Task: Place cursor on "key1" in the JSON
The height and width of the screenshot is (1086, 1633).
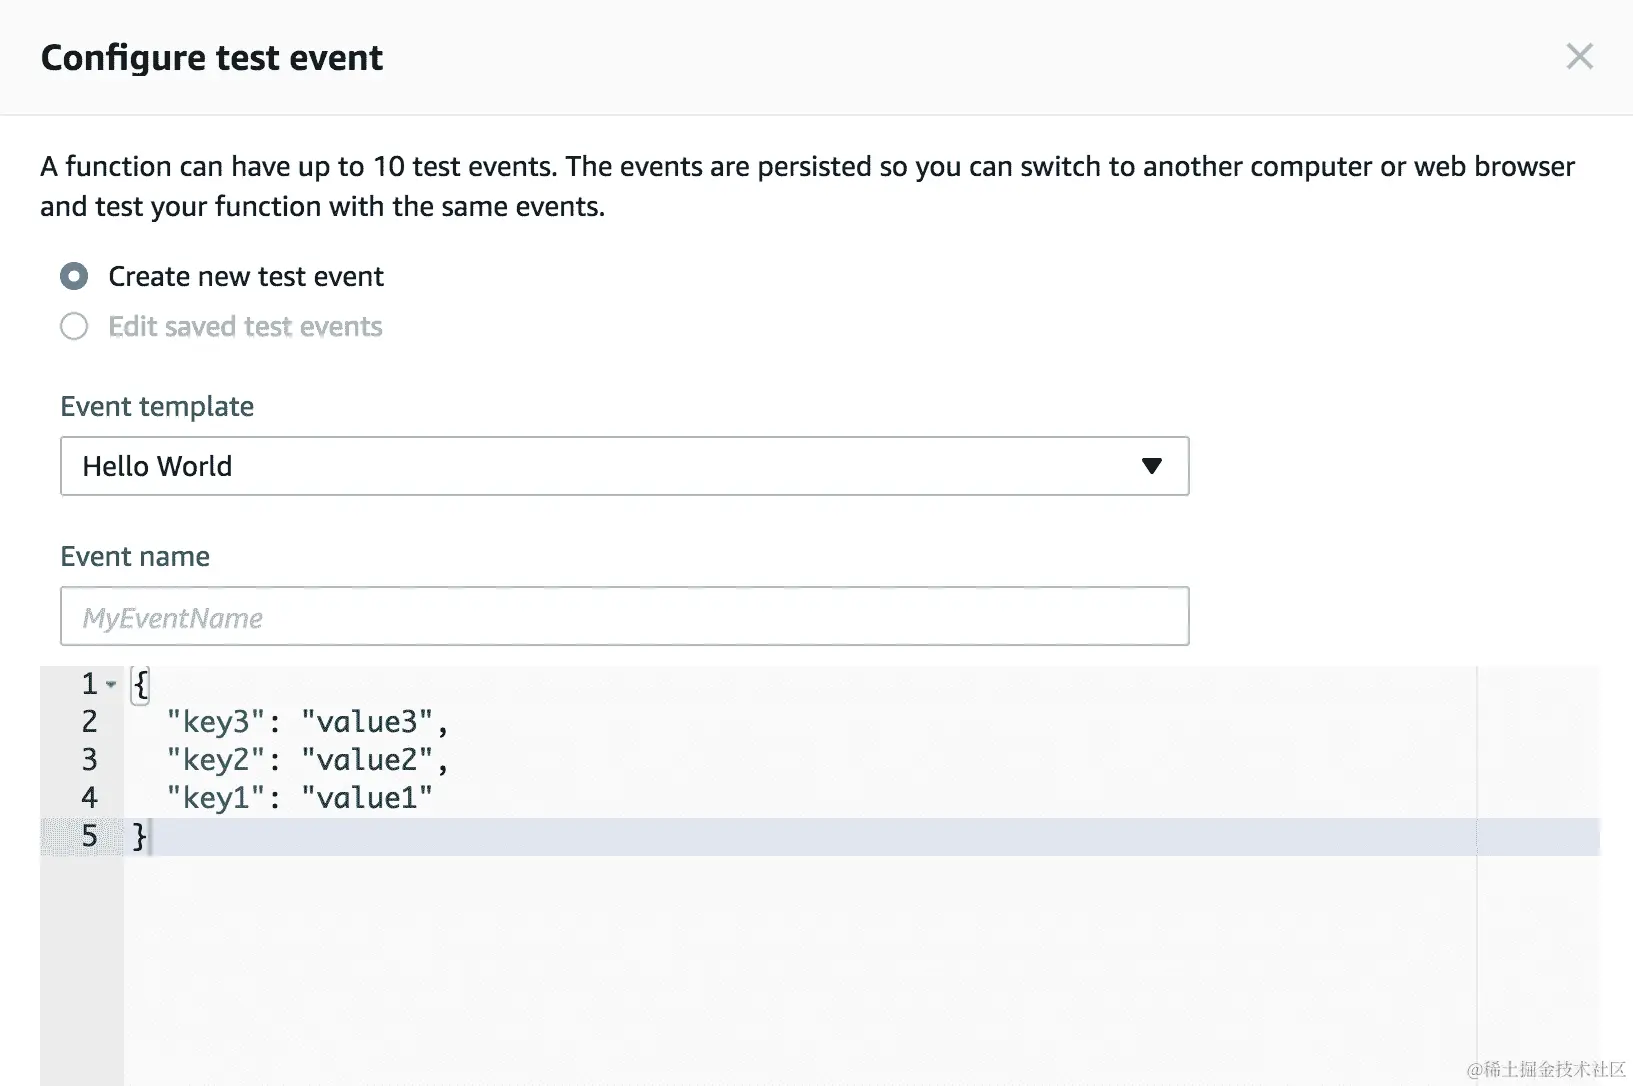Action: coord(216,798)
